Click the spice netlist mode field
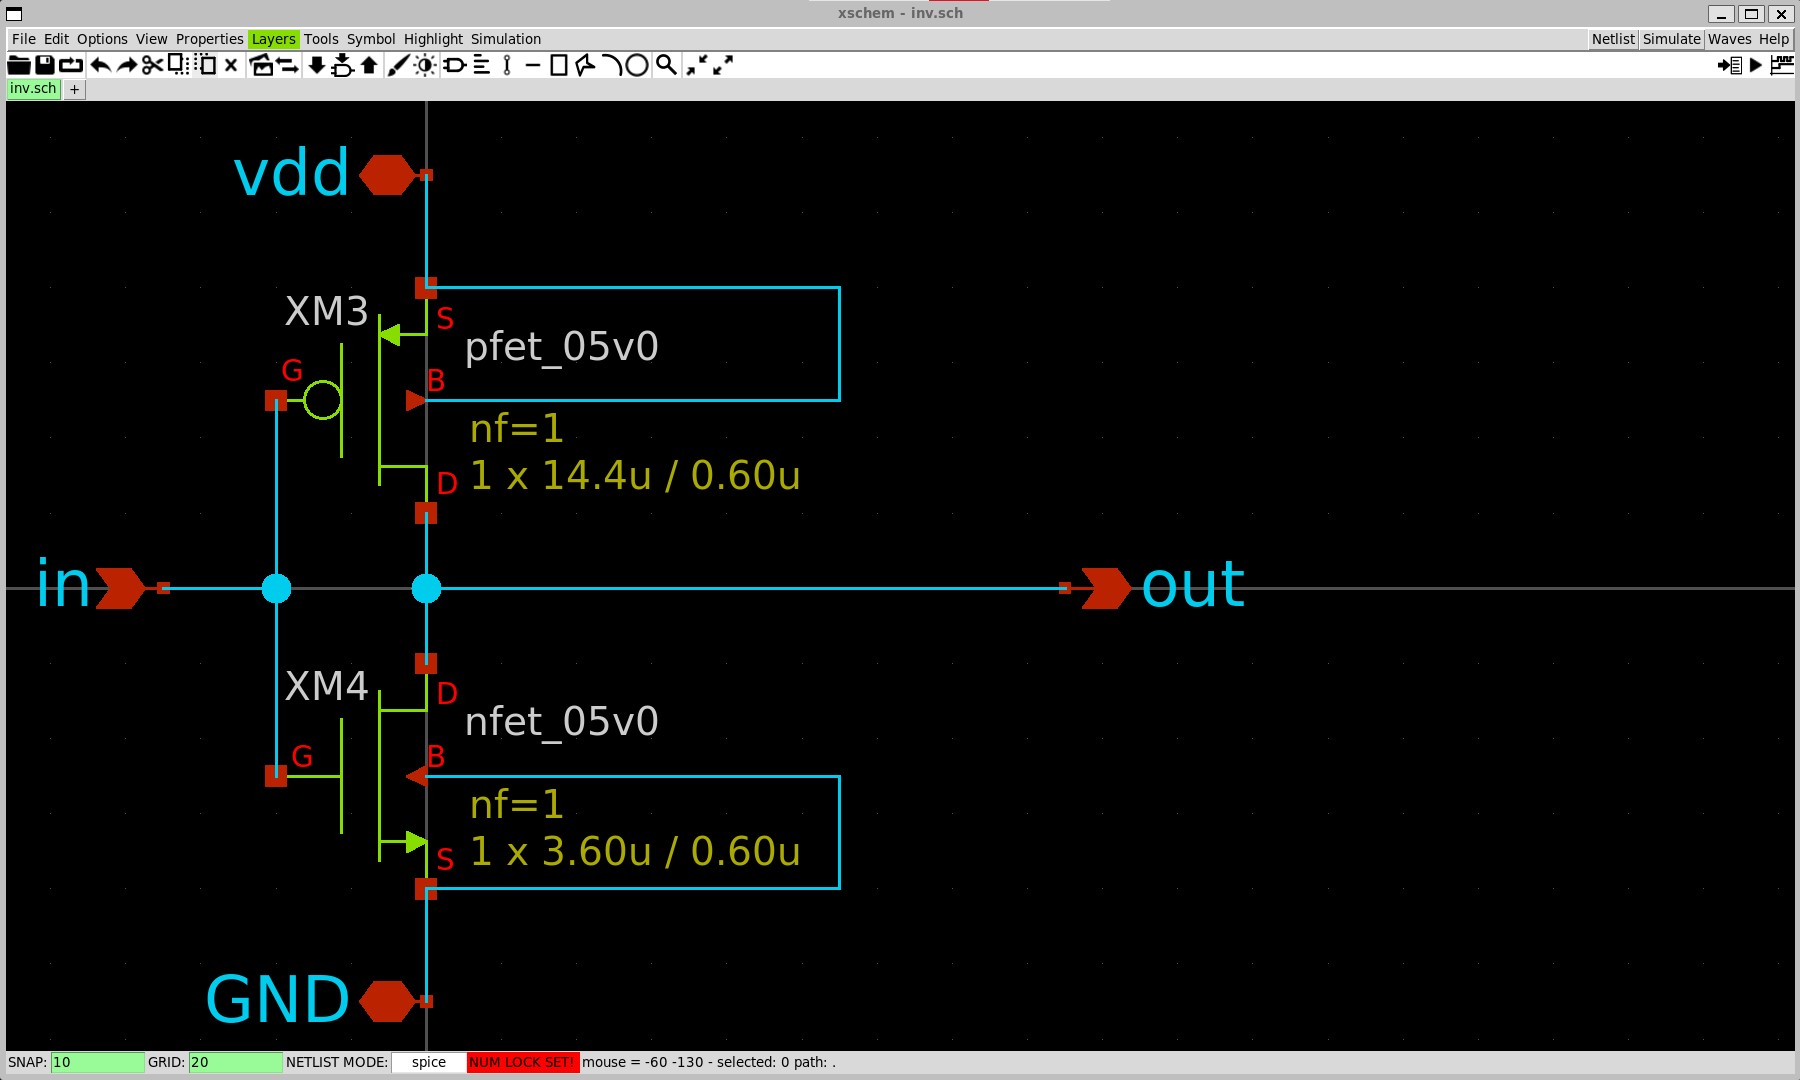The width and height of the screenshot is (1800, 1080). pyautogui.click(x=429, y=1062)
